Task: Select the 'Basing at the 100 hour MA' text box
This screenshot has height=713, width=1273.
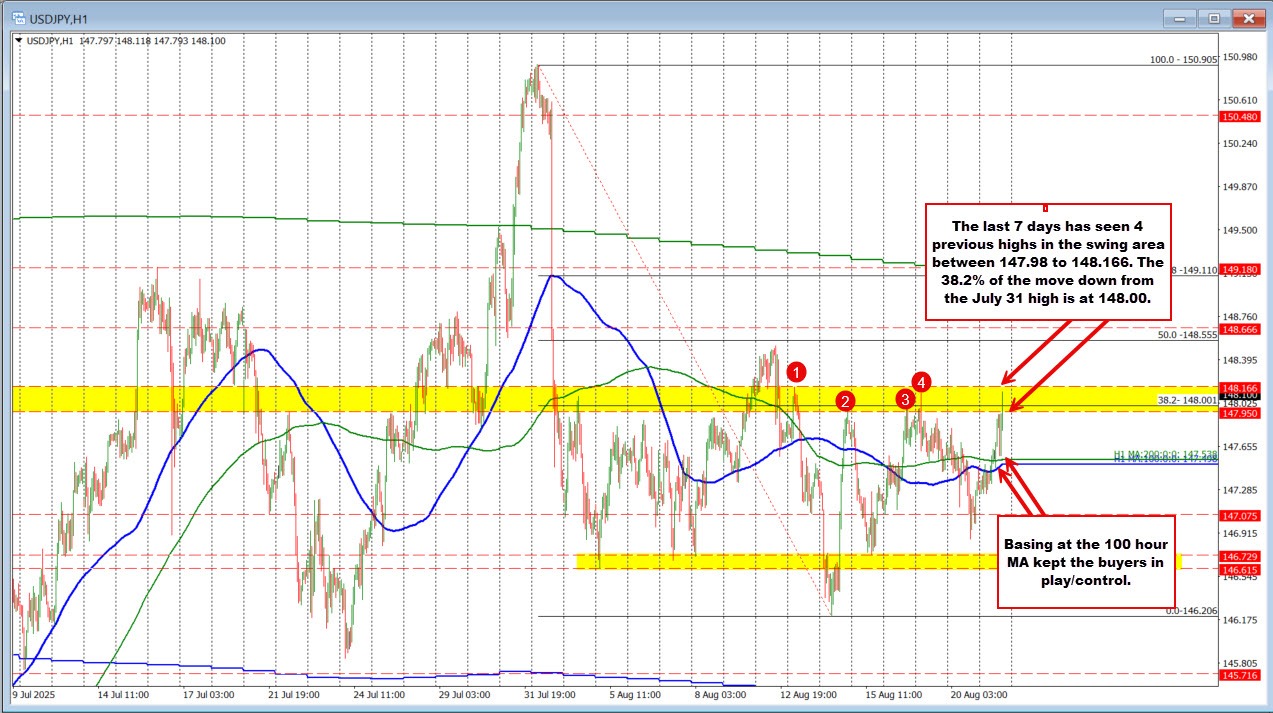Action: pyautogui.click(x=1087, y=561)
